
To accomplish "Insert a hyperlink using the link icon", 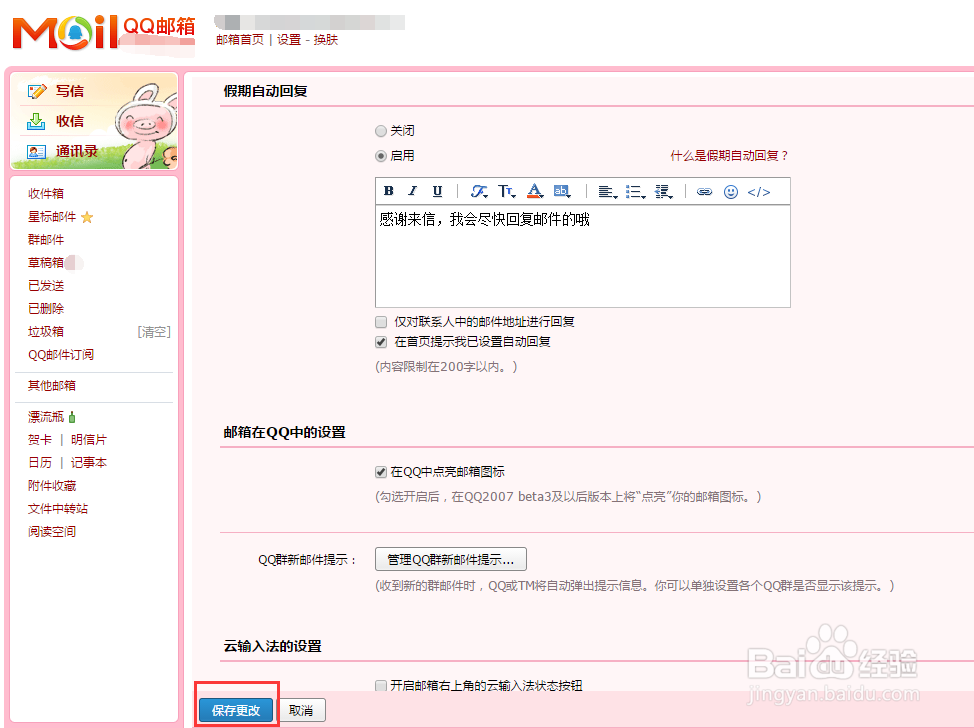I will pos(703,191).
